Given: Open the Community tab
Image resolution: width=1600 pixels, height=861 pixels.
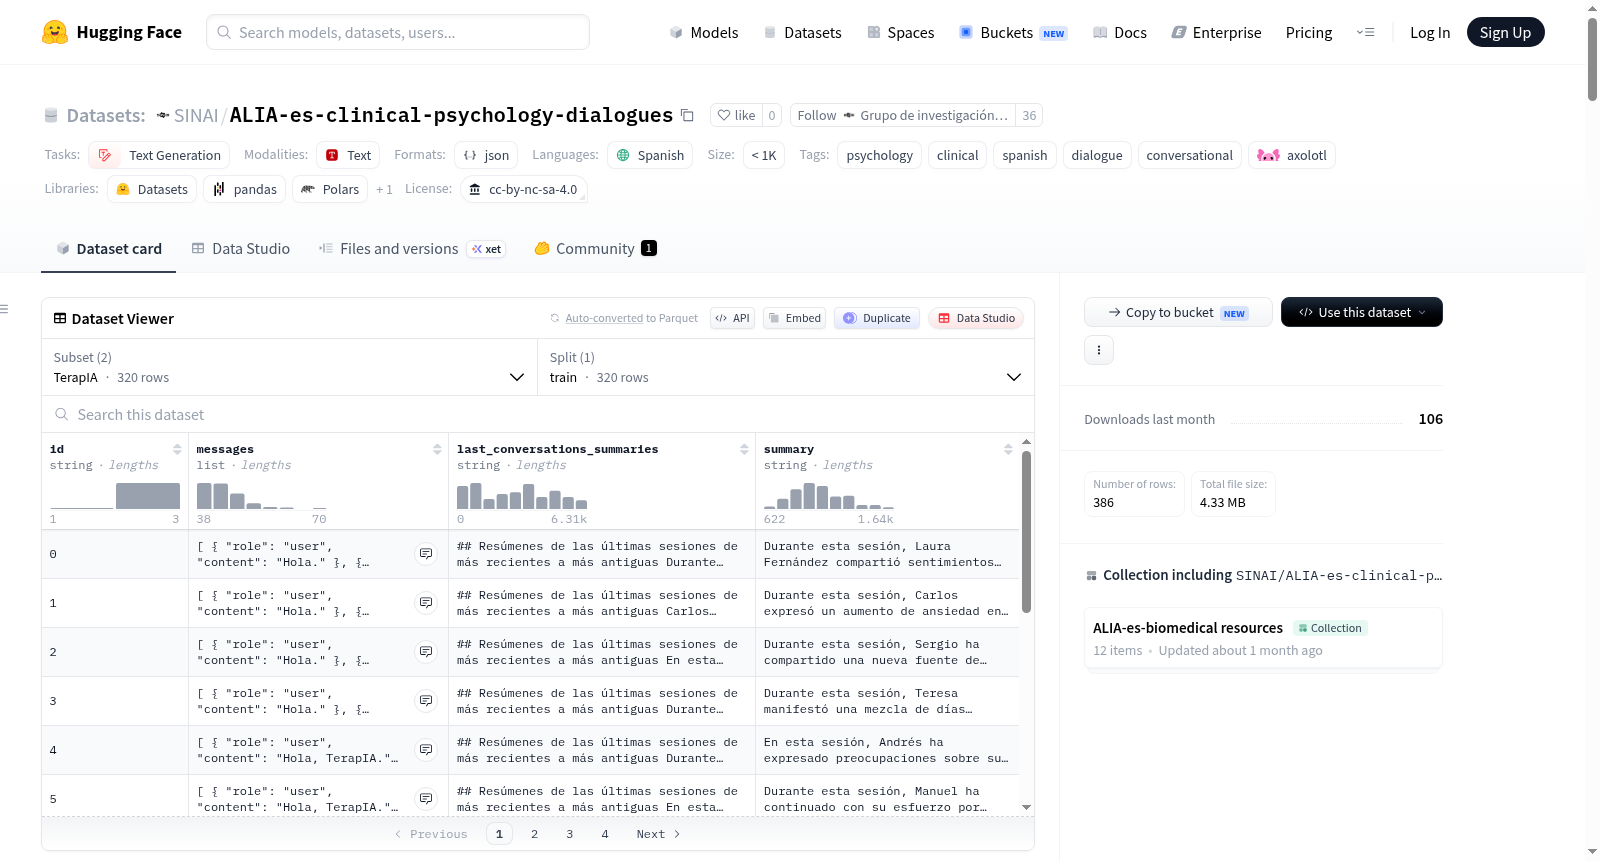Looking at the screenshot, I should tap(596, 248).
